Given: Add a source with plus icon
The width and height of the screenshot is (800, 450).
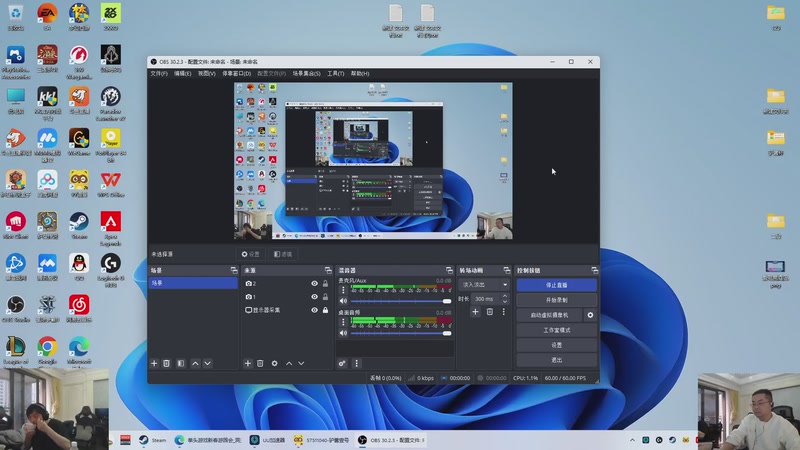Looking at the screenshot, I should [x=247, y=363].
